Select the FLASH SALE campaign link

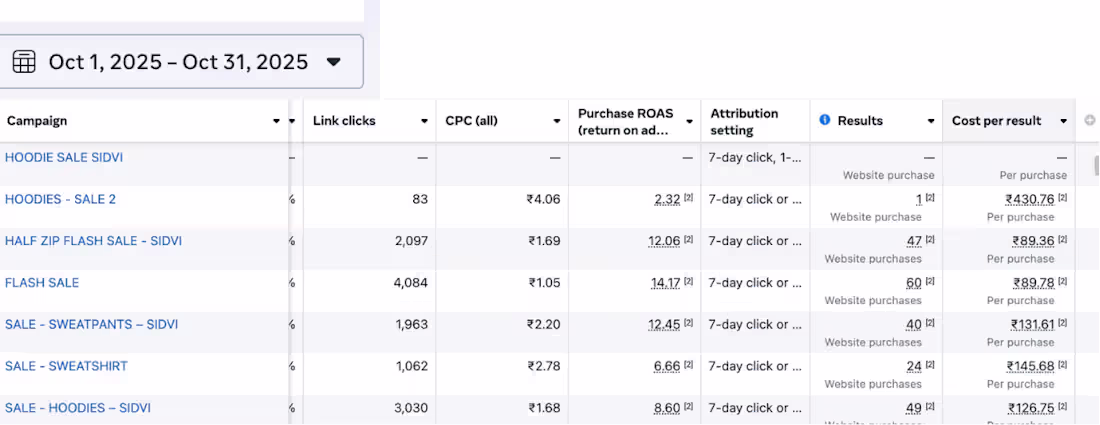(x=42, y=283)
